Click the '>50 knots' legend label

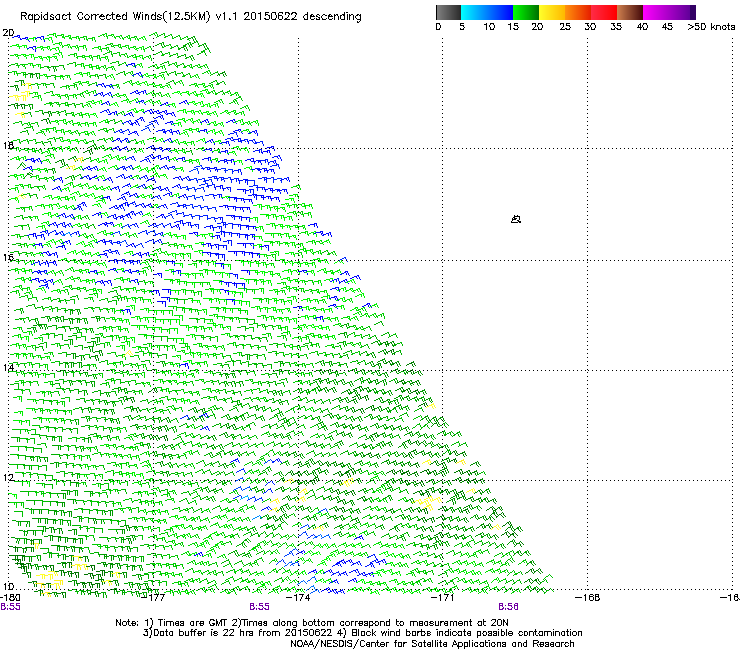click(711, 27)
